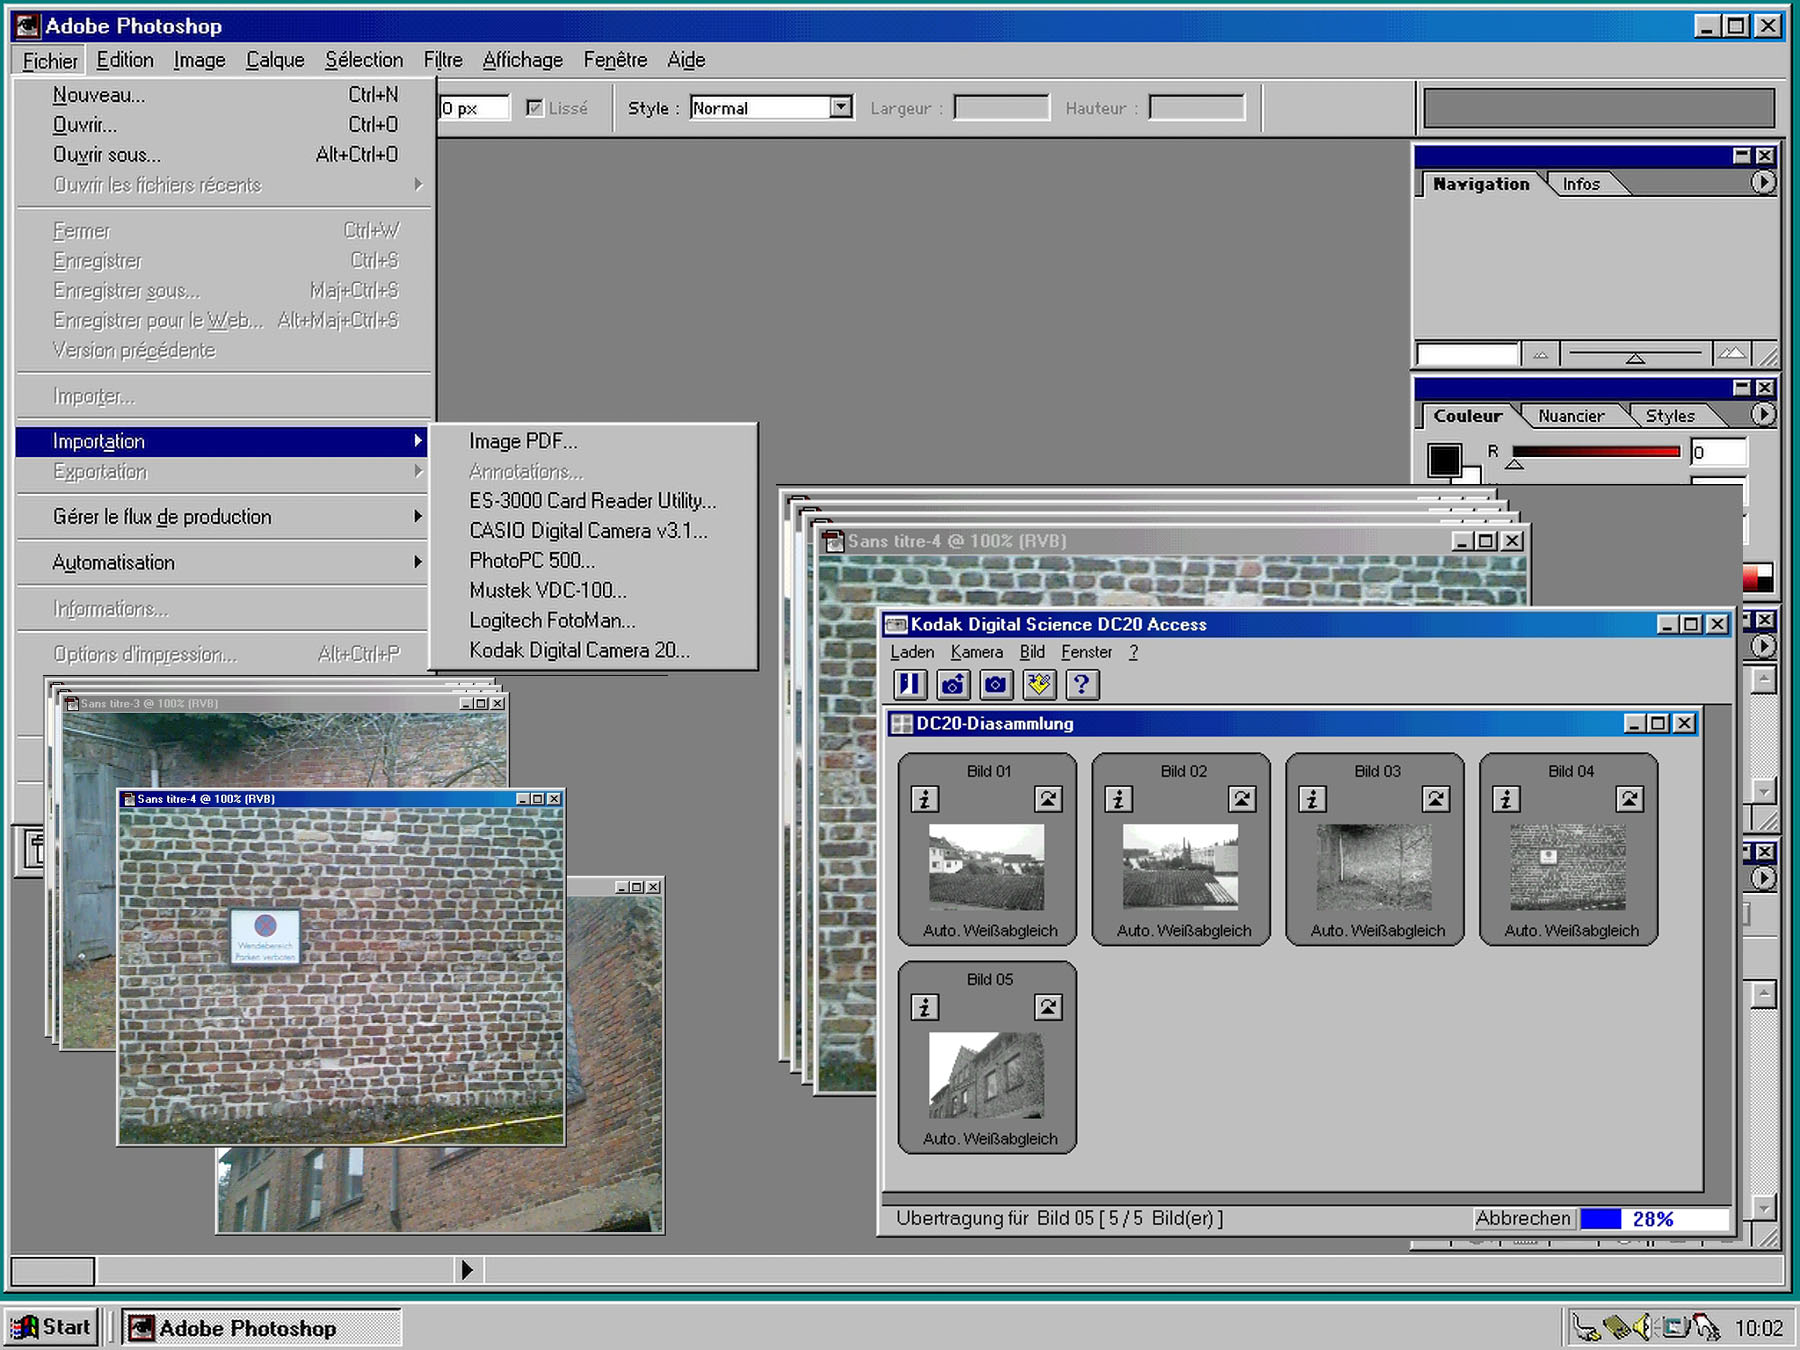Open Bild menu in Kodak window
The width and height of the screenshot is (1800, 1350).
(x=1032, y=652)
